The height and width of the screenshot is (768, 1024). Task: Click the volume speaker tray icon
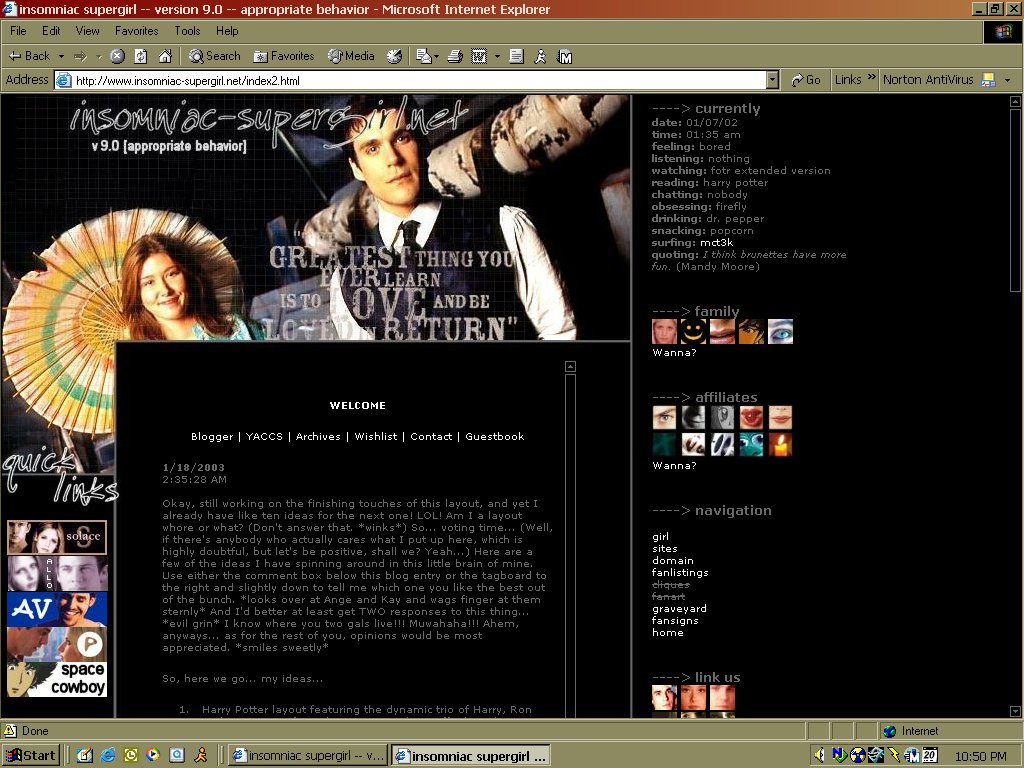[819, 756]
